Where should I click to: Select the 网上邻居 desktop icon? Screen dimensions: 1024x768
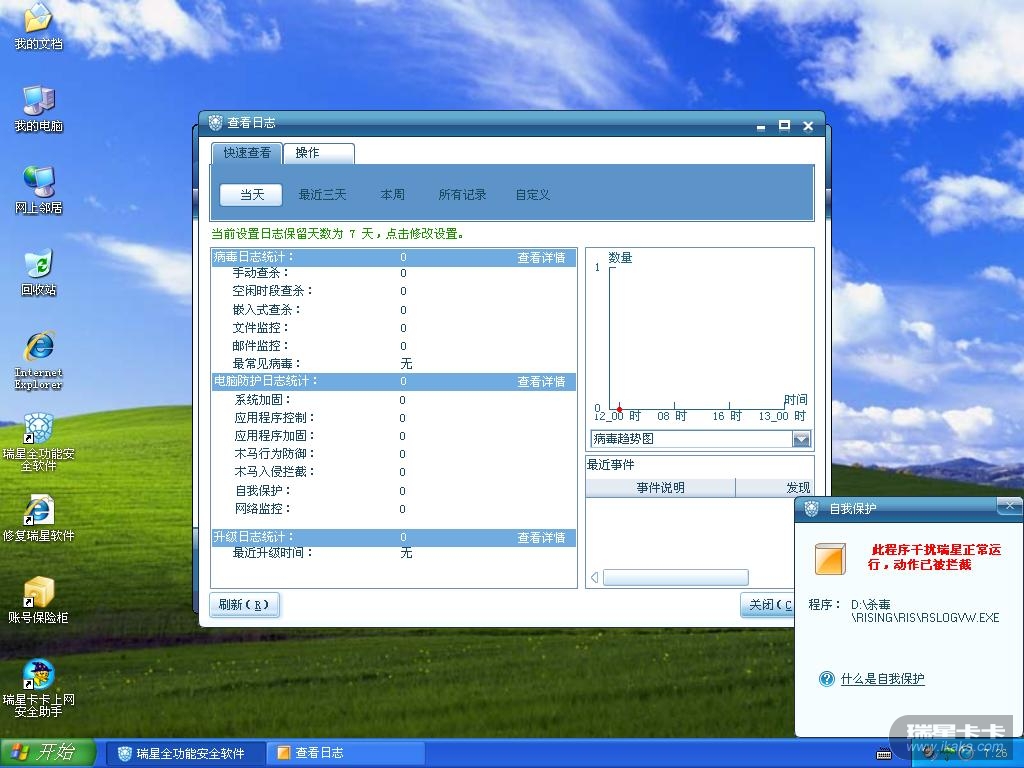(38, 190)
